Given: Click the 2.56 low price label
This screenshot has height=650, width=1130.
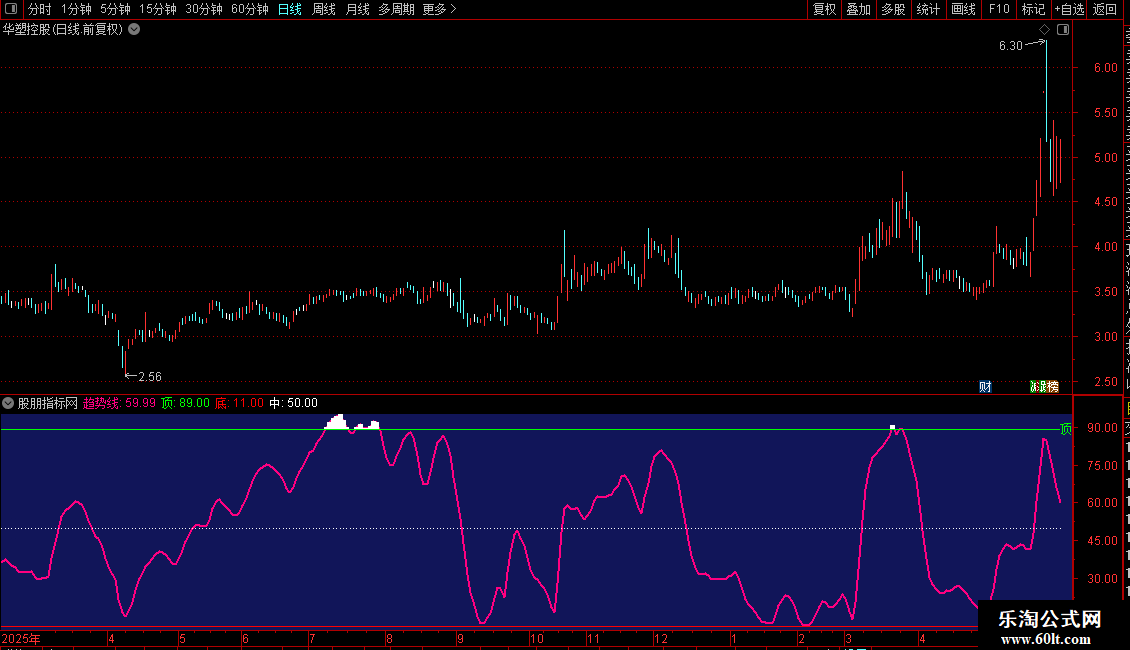Looking at the screenshot, I should pos(150,377).
